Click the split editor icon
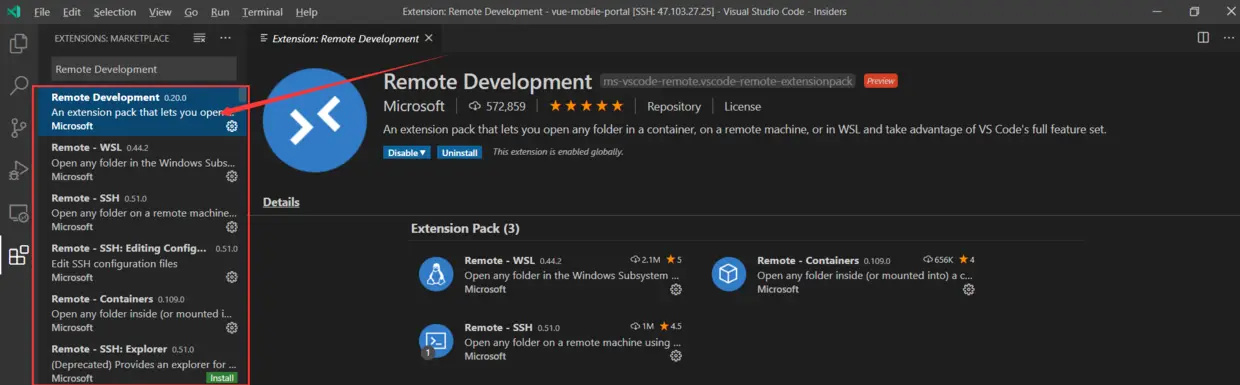Viewport: 1240px width, 385px height. pyautogui.click(x=1203, y=38)
